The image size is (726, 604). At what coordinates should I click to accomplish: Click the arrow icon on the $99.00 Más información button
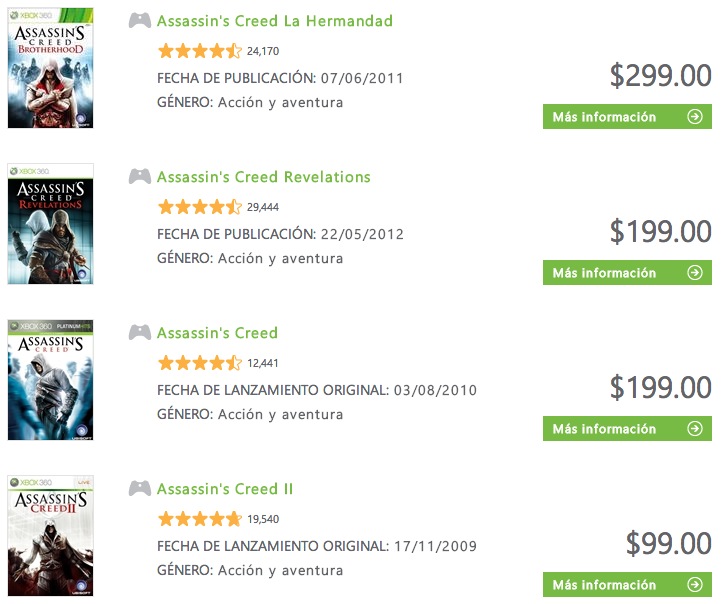coord(695,585)
